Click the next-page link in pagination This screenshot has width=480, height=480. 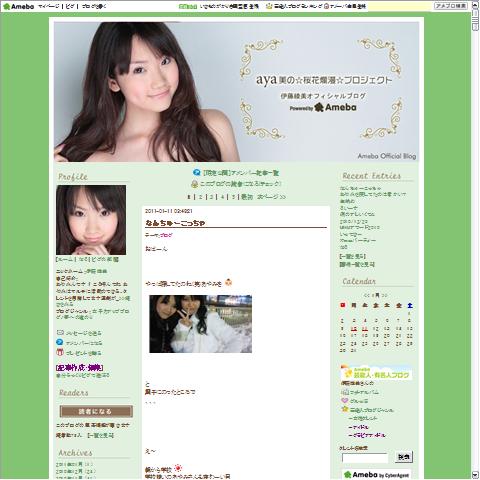[271, 197]
